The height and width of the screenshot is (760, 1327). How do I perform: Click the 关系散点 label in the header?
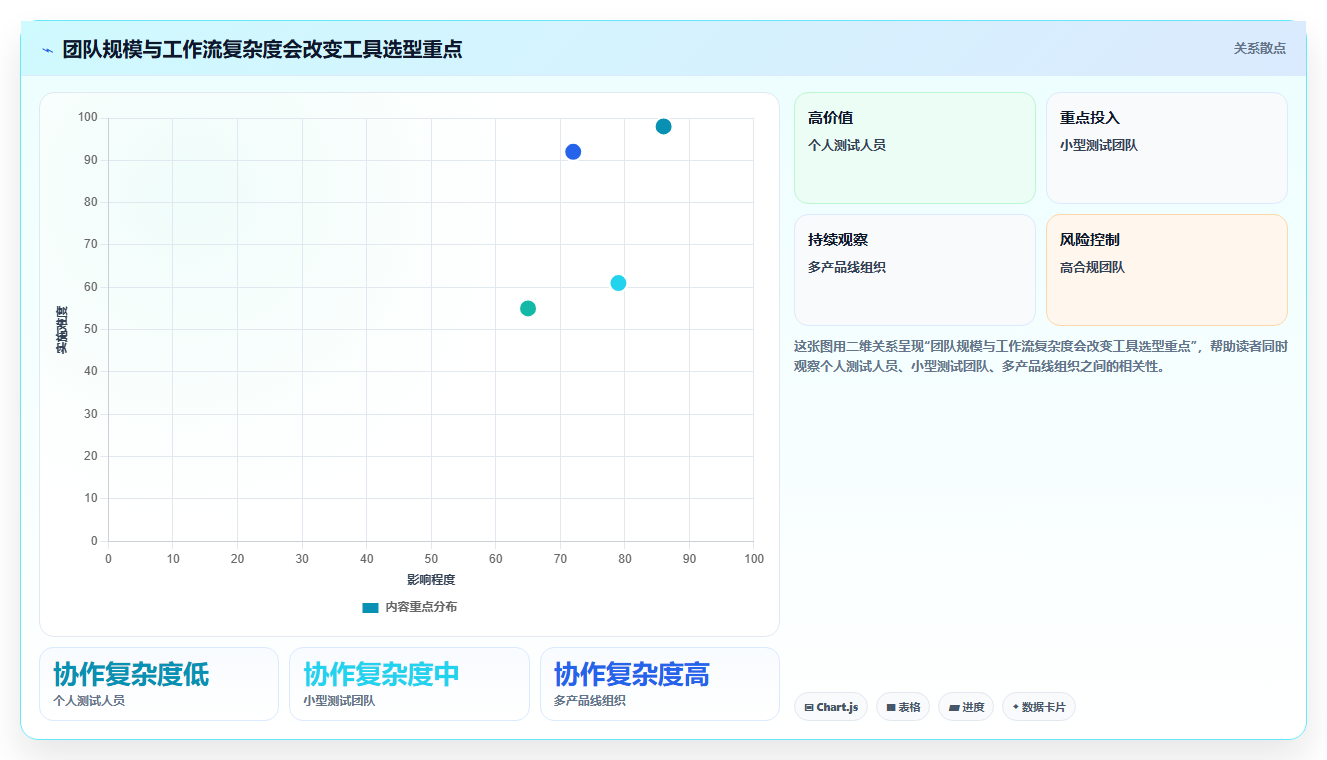click(x=1259, y=48)
